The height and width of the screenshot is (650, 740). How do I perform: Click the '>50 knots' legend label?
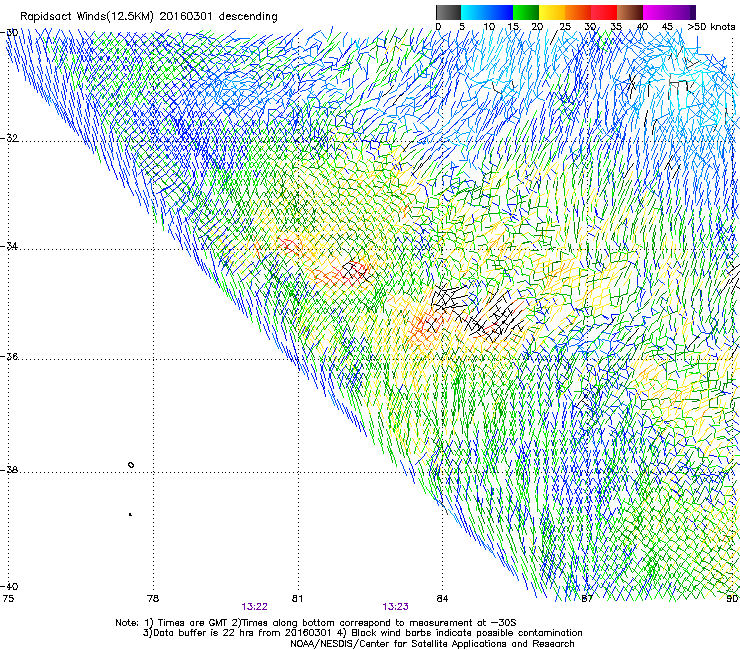[711, 27]
